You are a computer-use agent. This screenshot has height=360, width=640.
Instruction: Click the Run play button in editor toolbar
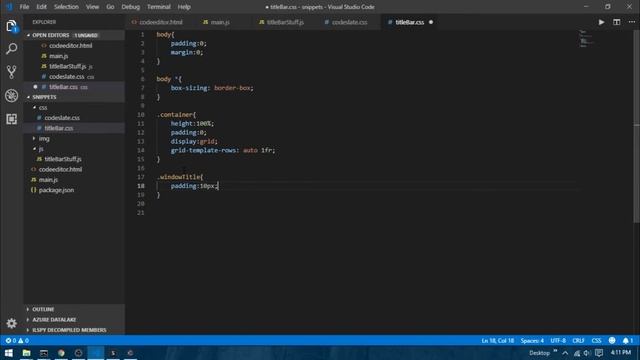pos(601,22)
